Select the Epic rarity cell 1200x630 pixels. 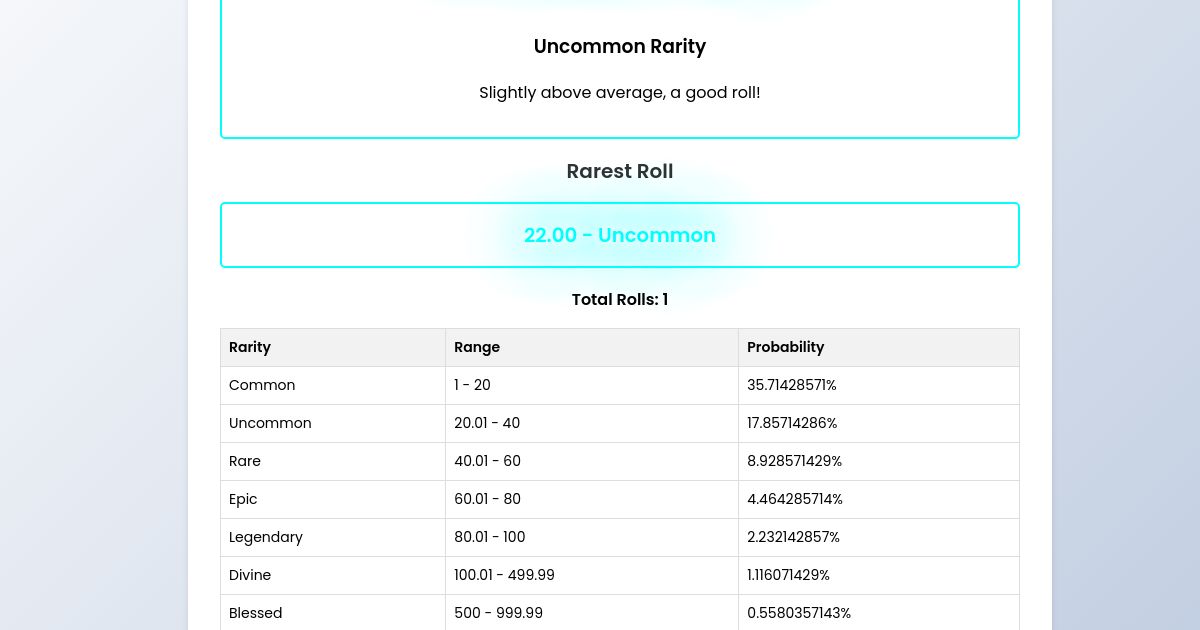[x=243, y=499]
